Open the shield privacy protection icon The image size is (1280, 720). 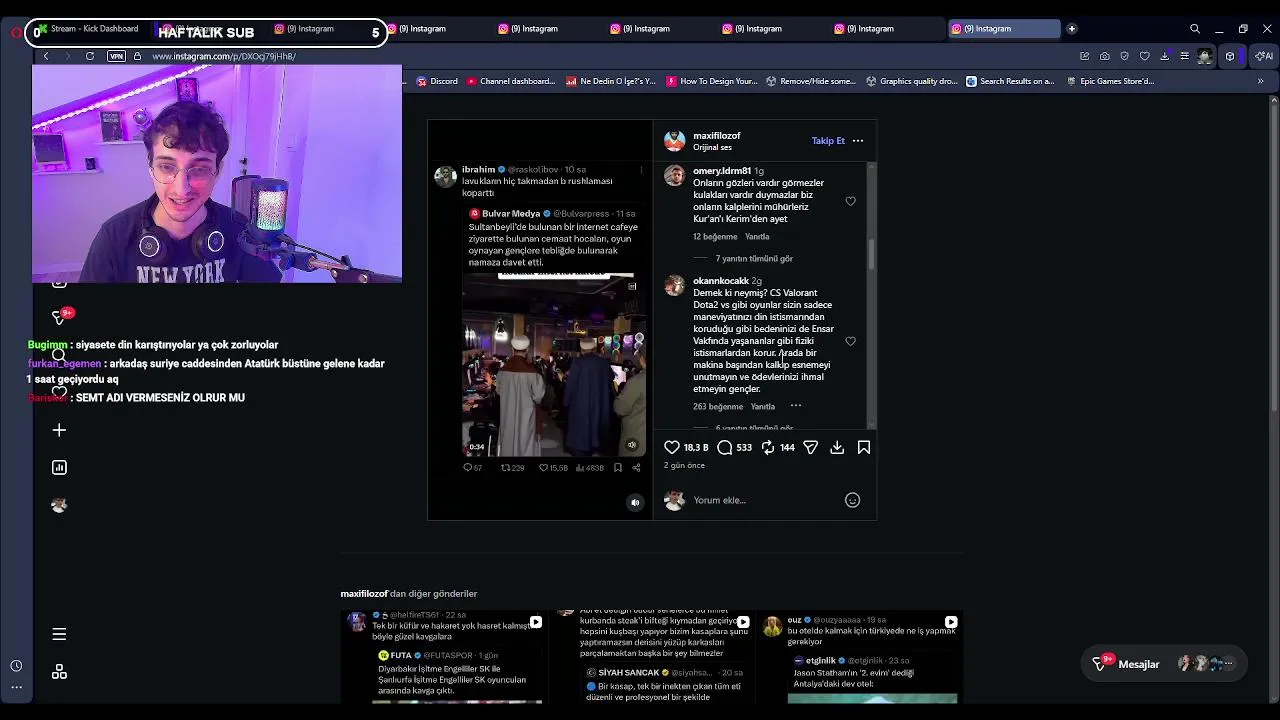pos(1125,56)
